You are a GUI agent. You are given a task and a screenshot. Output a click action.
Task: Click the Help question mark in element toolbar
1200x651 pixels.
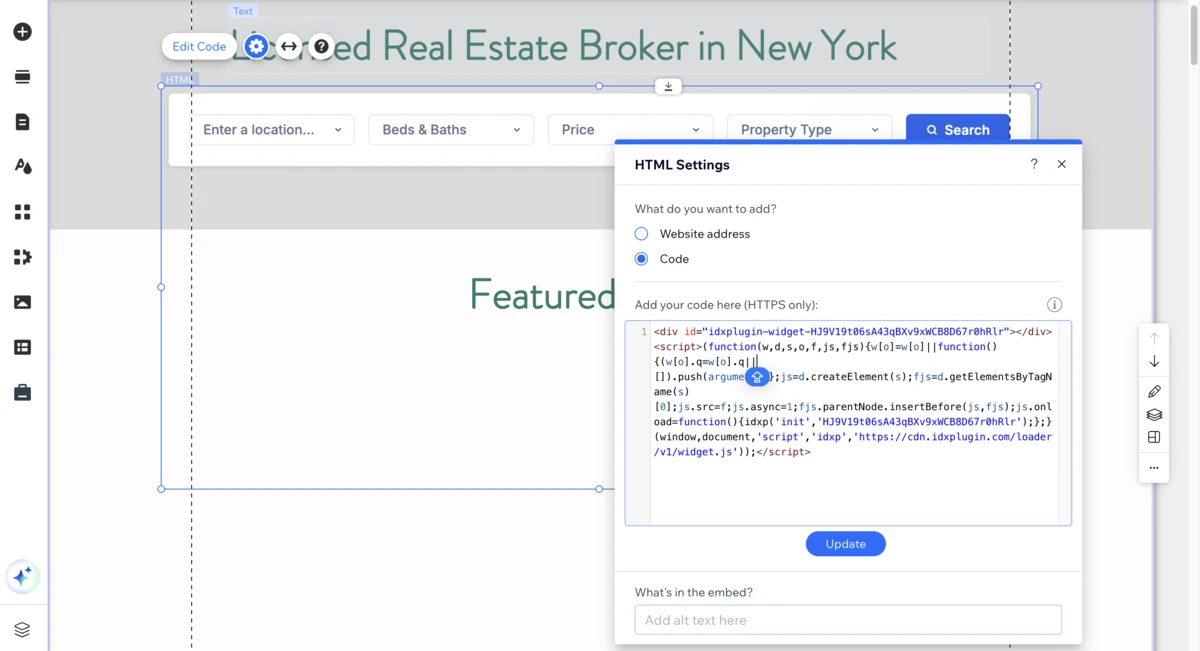321,46
